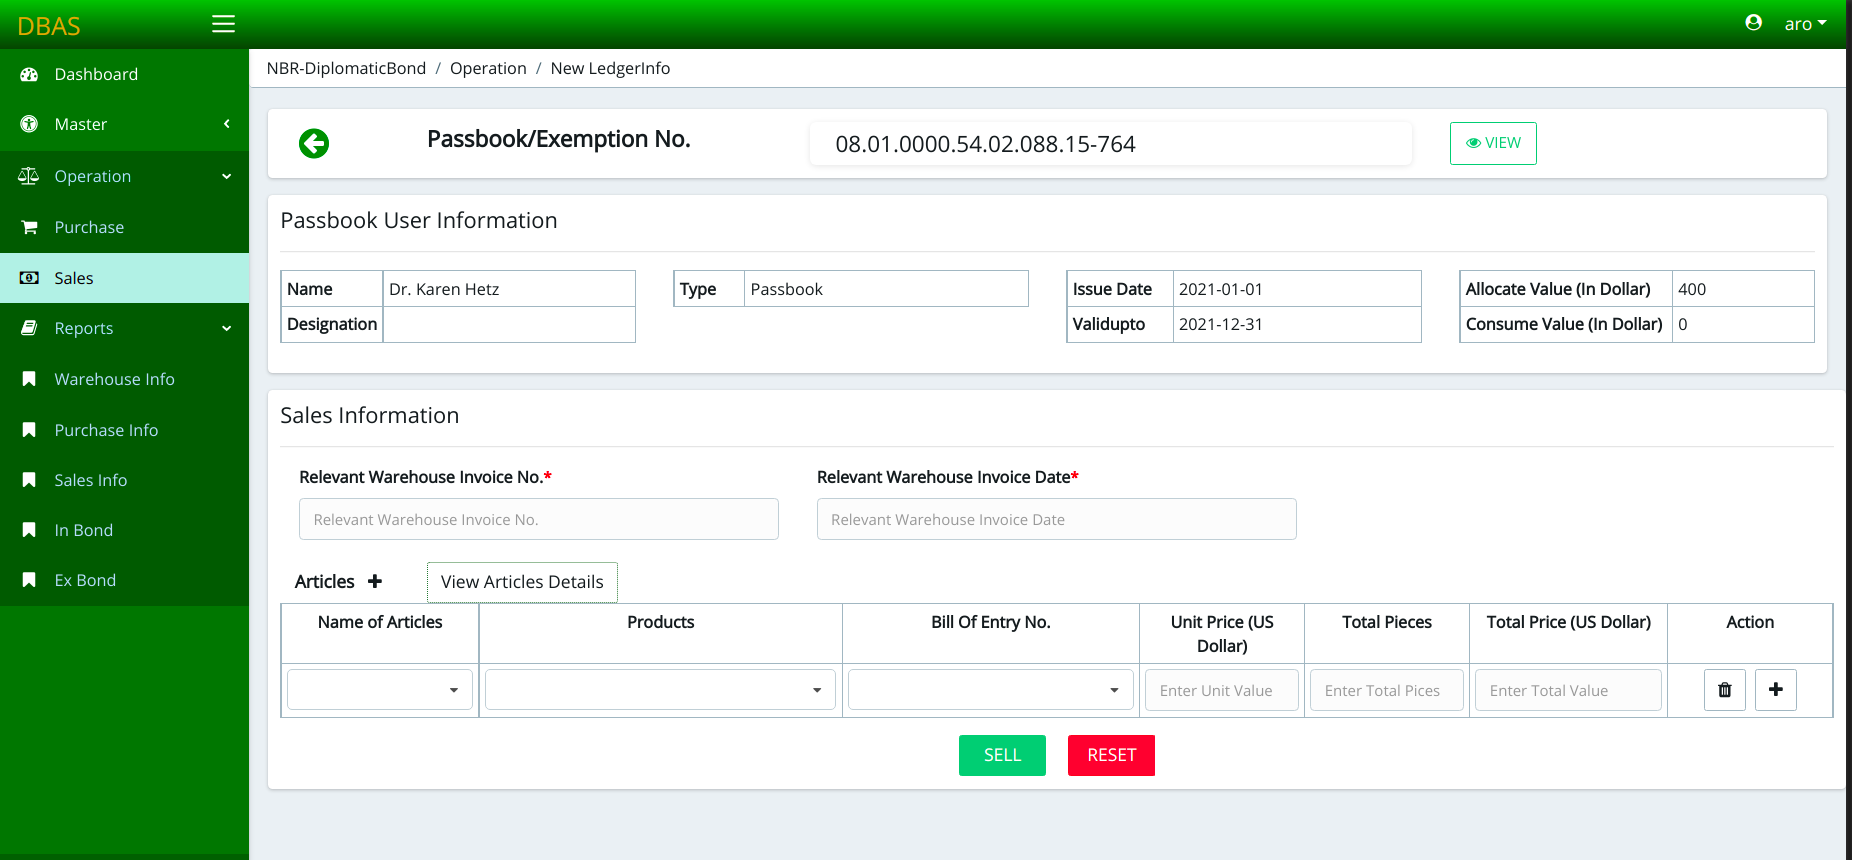Click the New LedgerInfo breadcrumb
The width and height of the screenshot is (1852, 860).
coord(610,68)
